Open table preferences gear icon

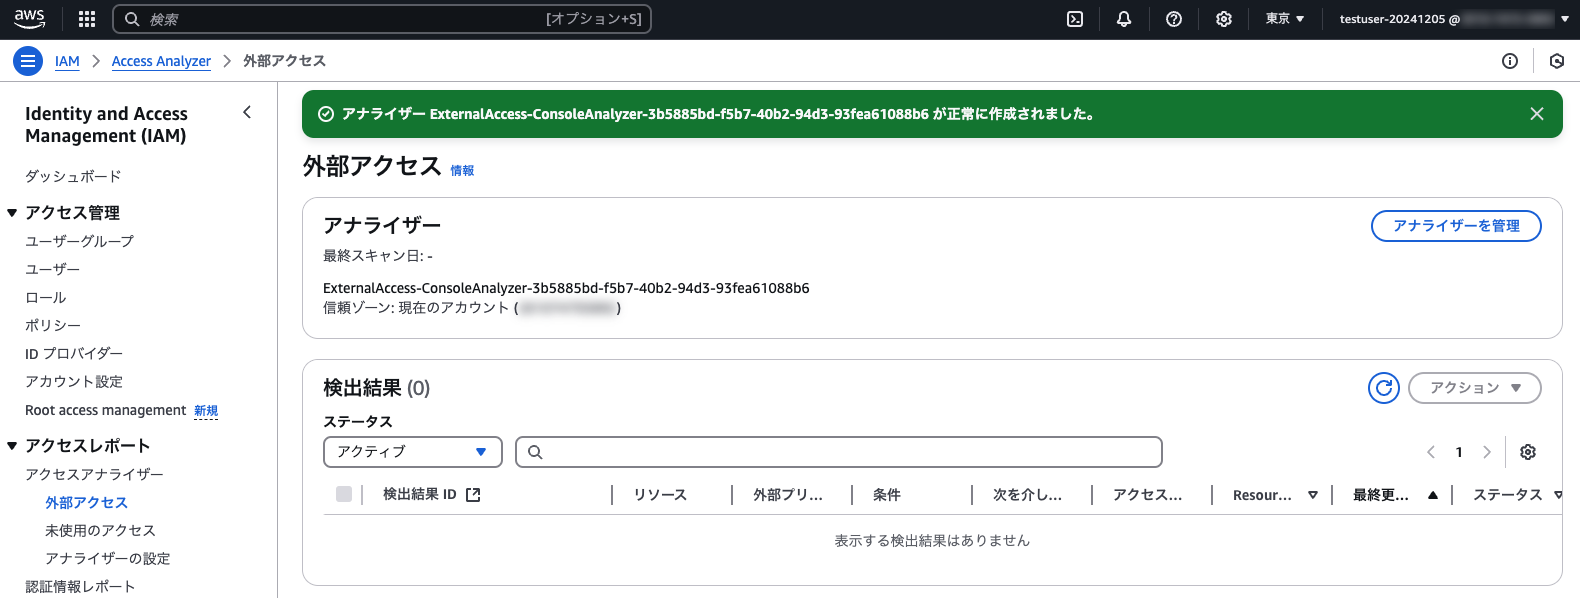click(x=1528, y=452)
